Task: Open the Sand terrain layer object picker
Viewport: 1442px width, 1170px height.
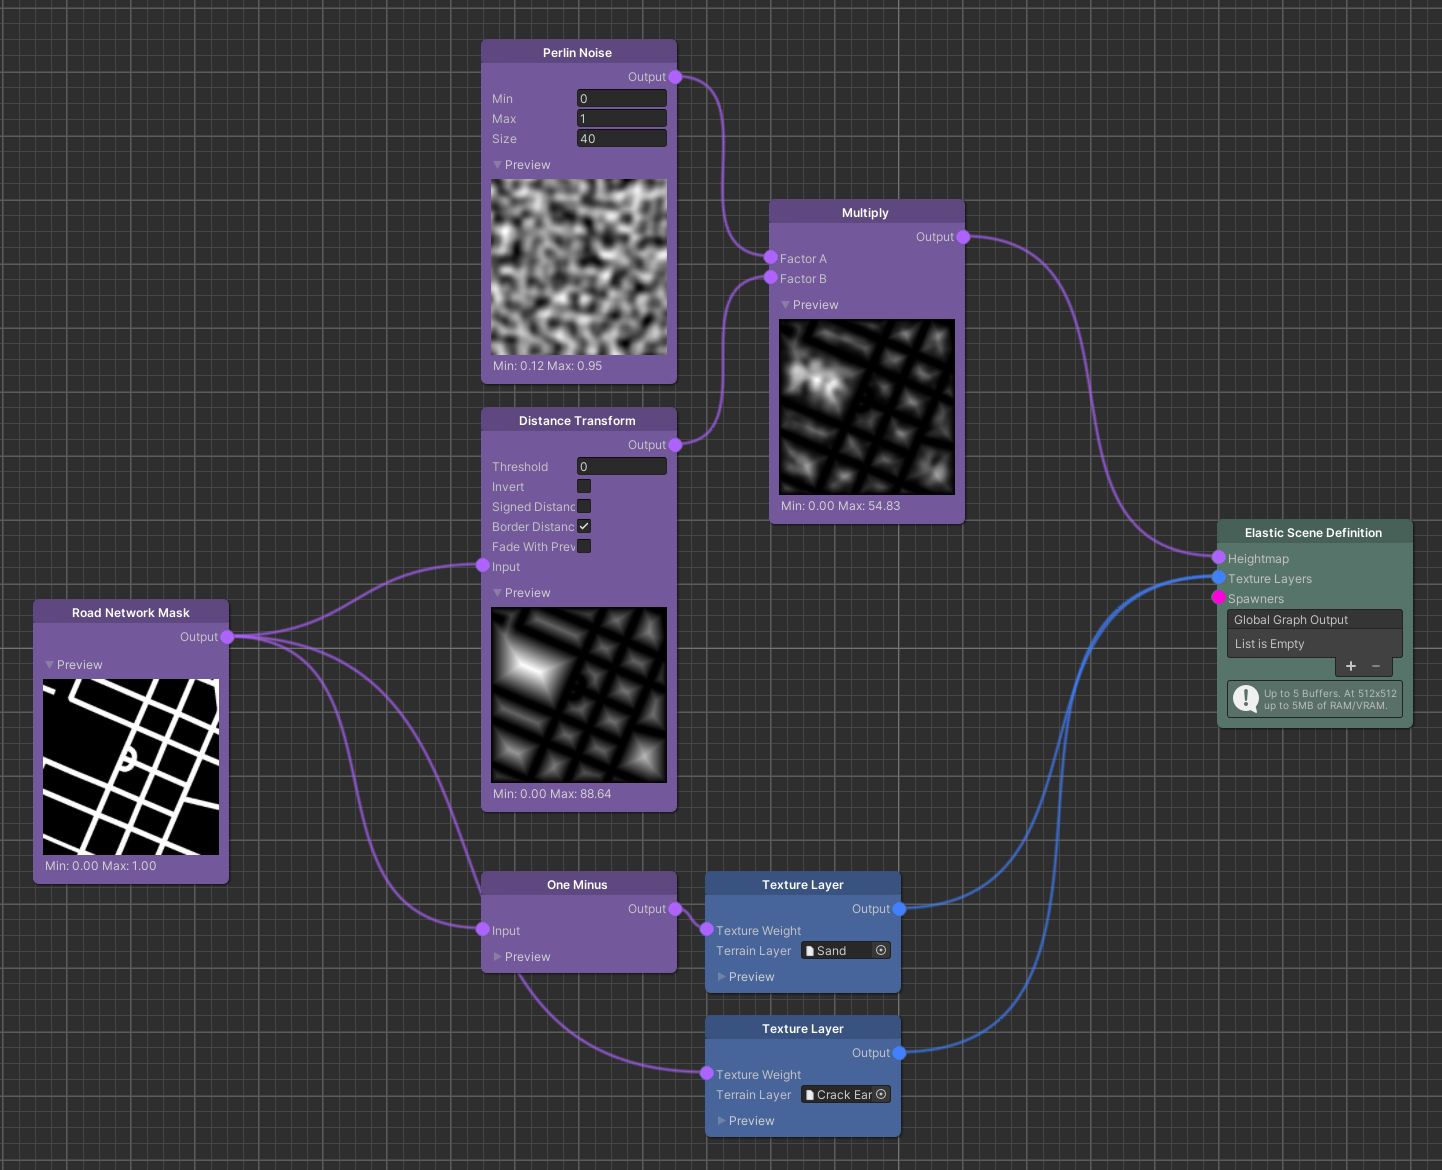Action: tap(881, 951)
